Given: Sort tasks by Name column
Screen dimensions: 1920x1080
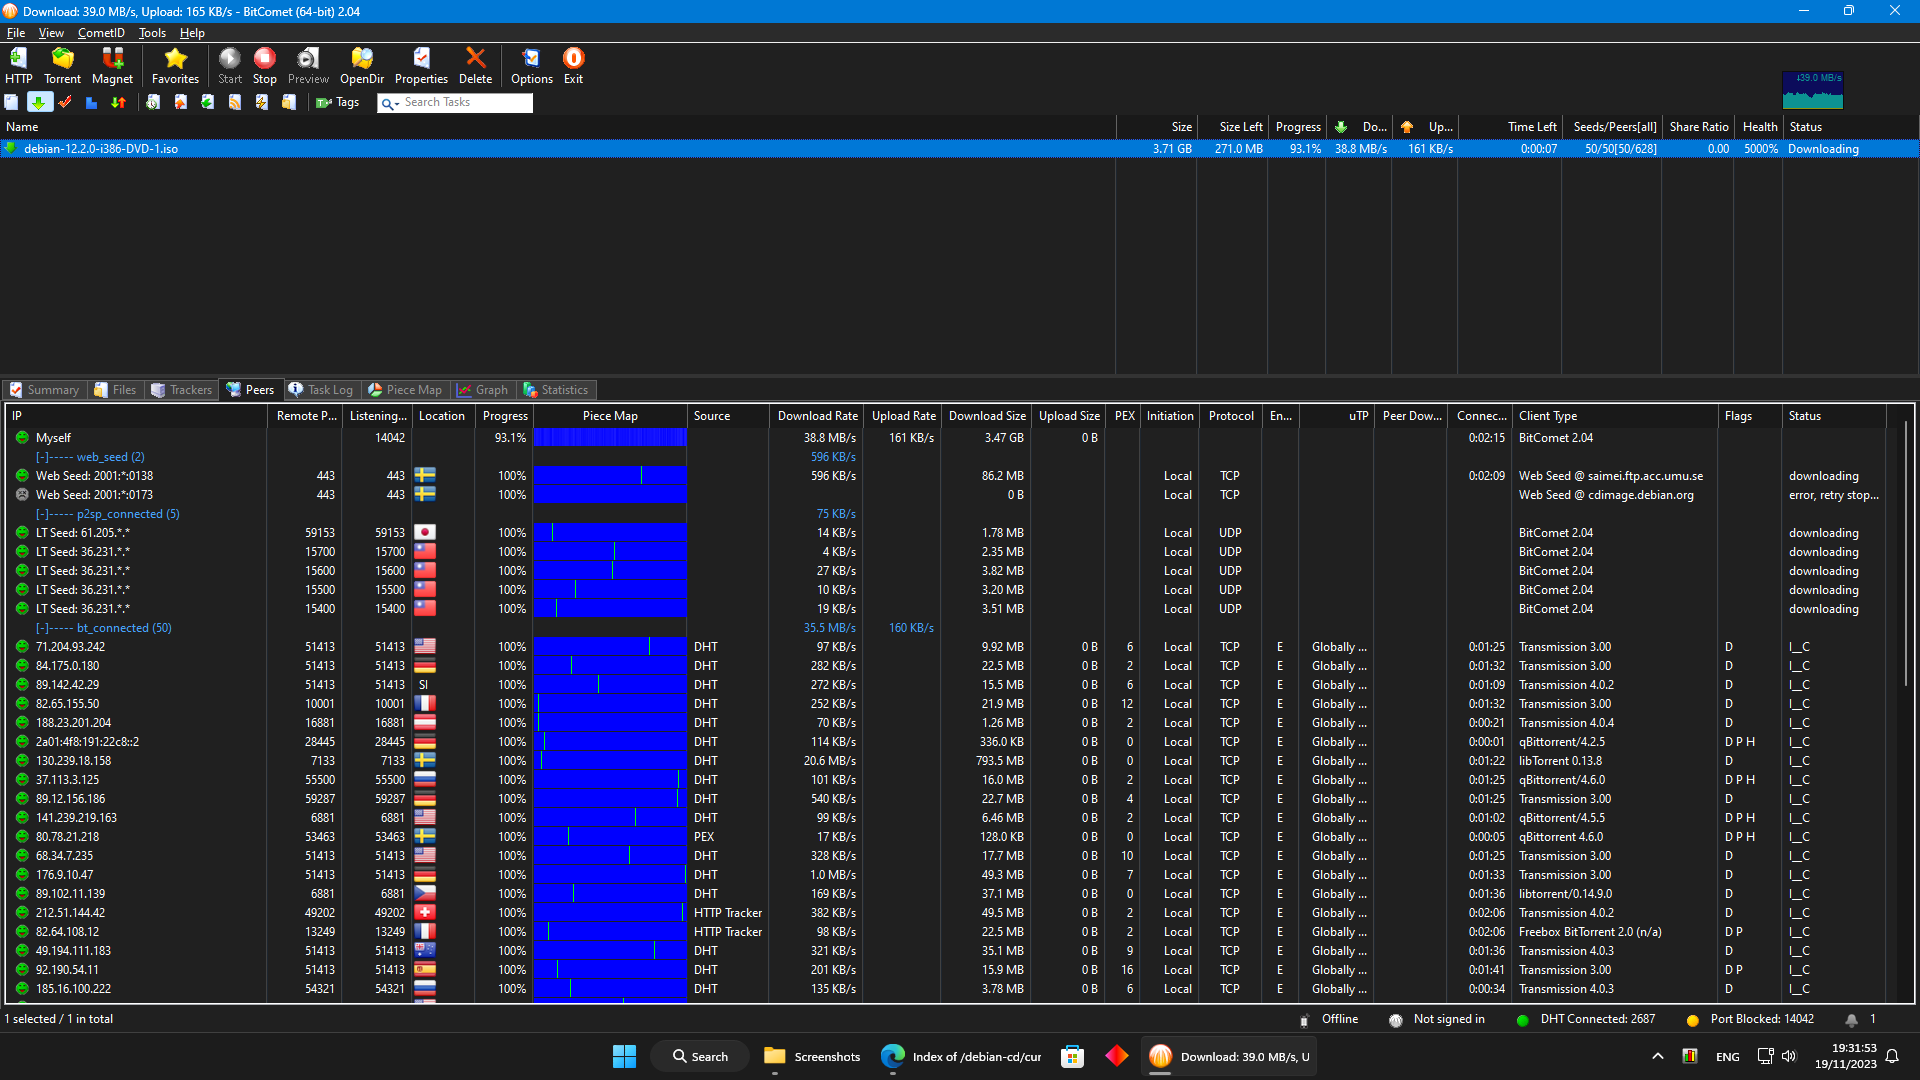Looking at the screenshot, I should point(558,127).
